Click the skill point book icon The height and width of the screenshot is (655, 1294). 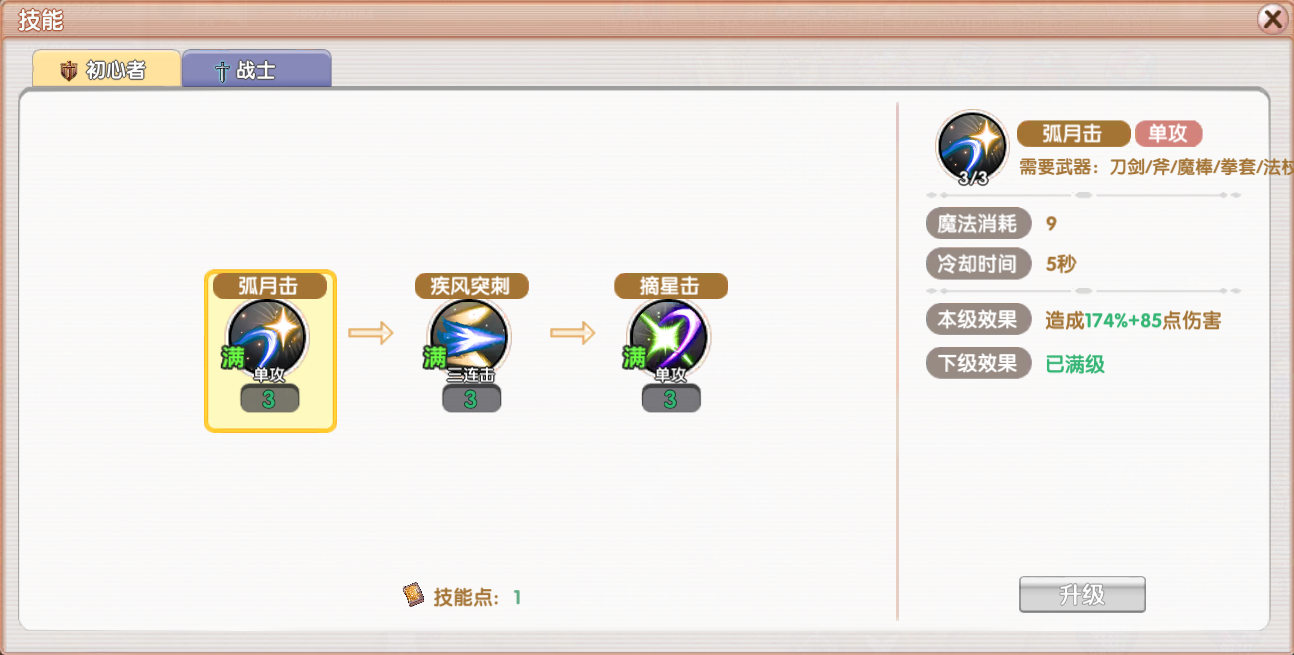[414, 596]
